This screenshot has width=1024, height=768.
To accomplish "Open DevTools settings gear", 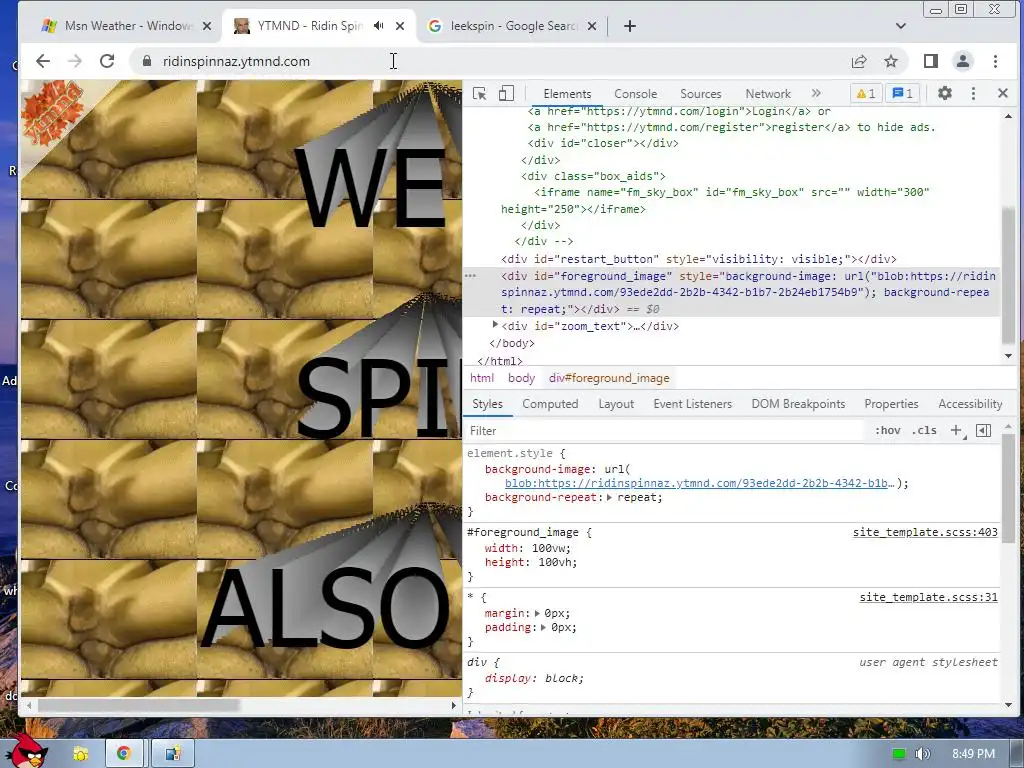I will [x=944, y=93].
